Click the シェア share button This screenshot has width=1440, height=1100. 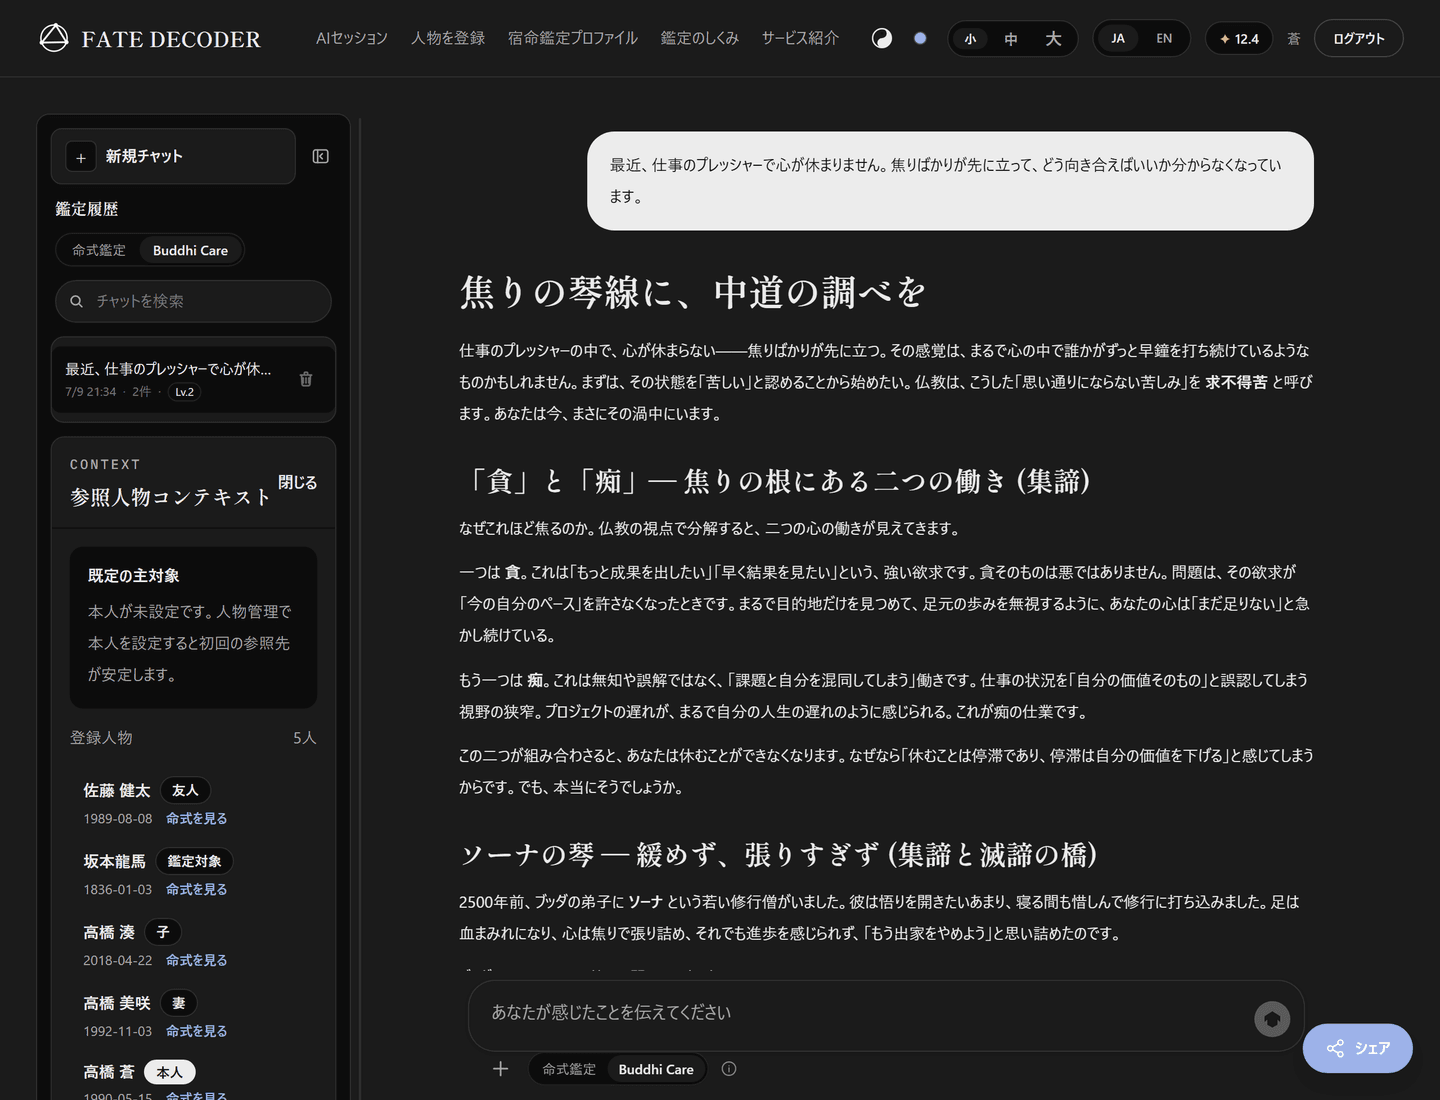click(x=1358, y=1048)
